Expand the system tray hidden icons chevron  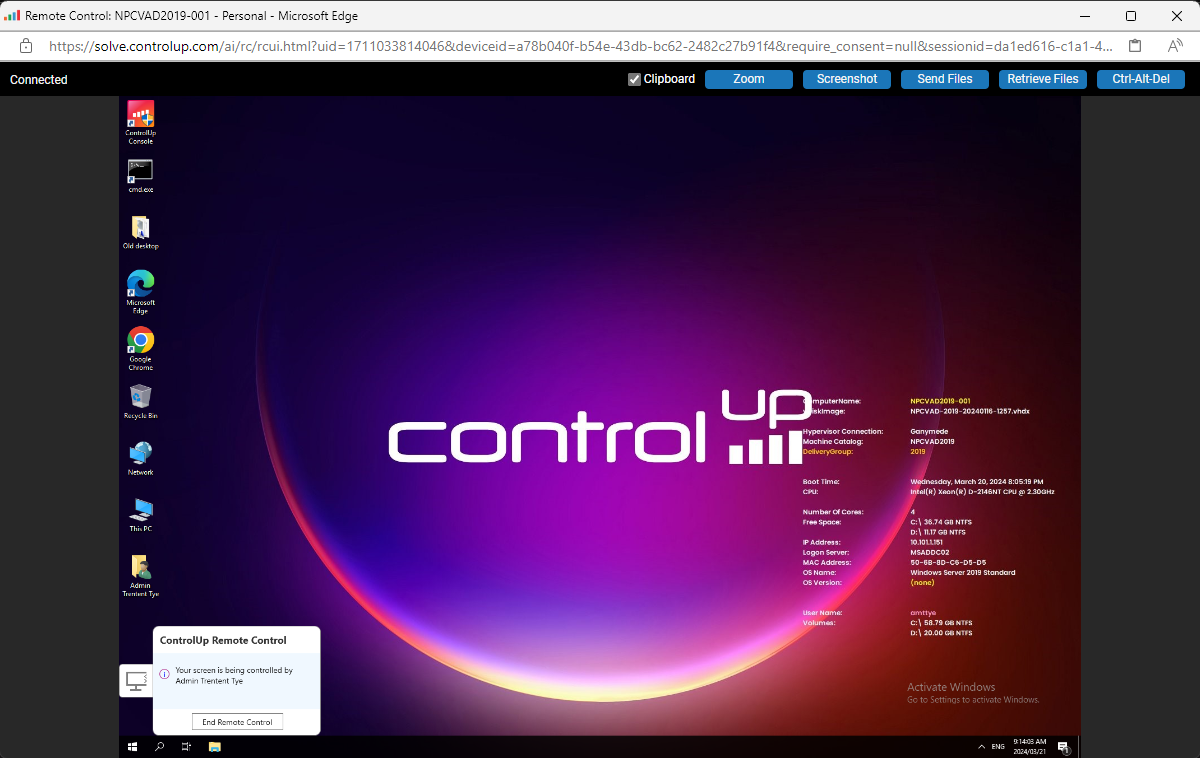point(980,747)
